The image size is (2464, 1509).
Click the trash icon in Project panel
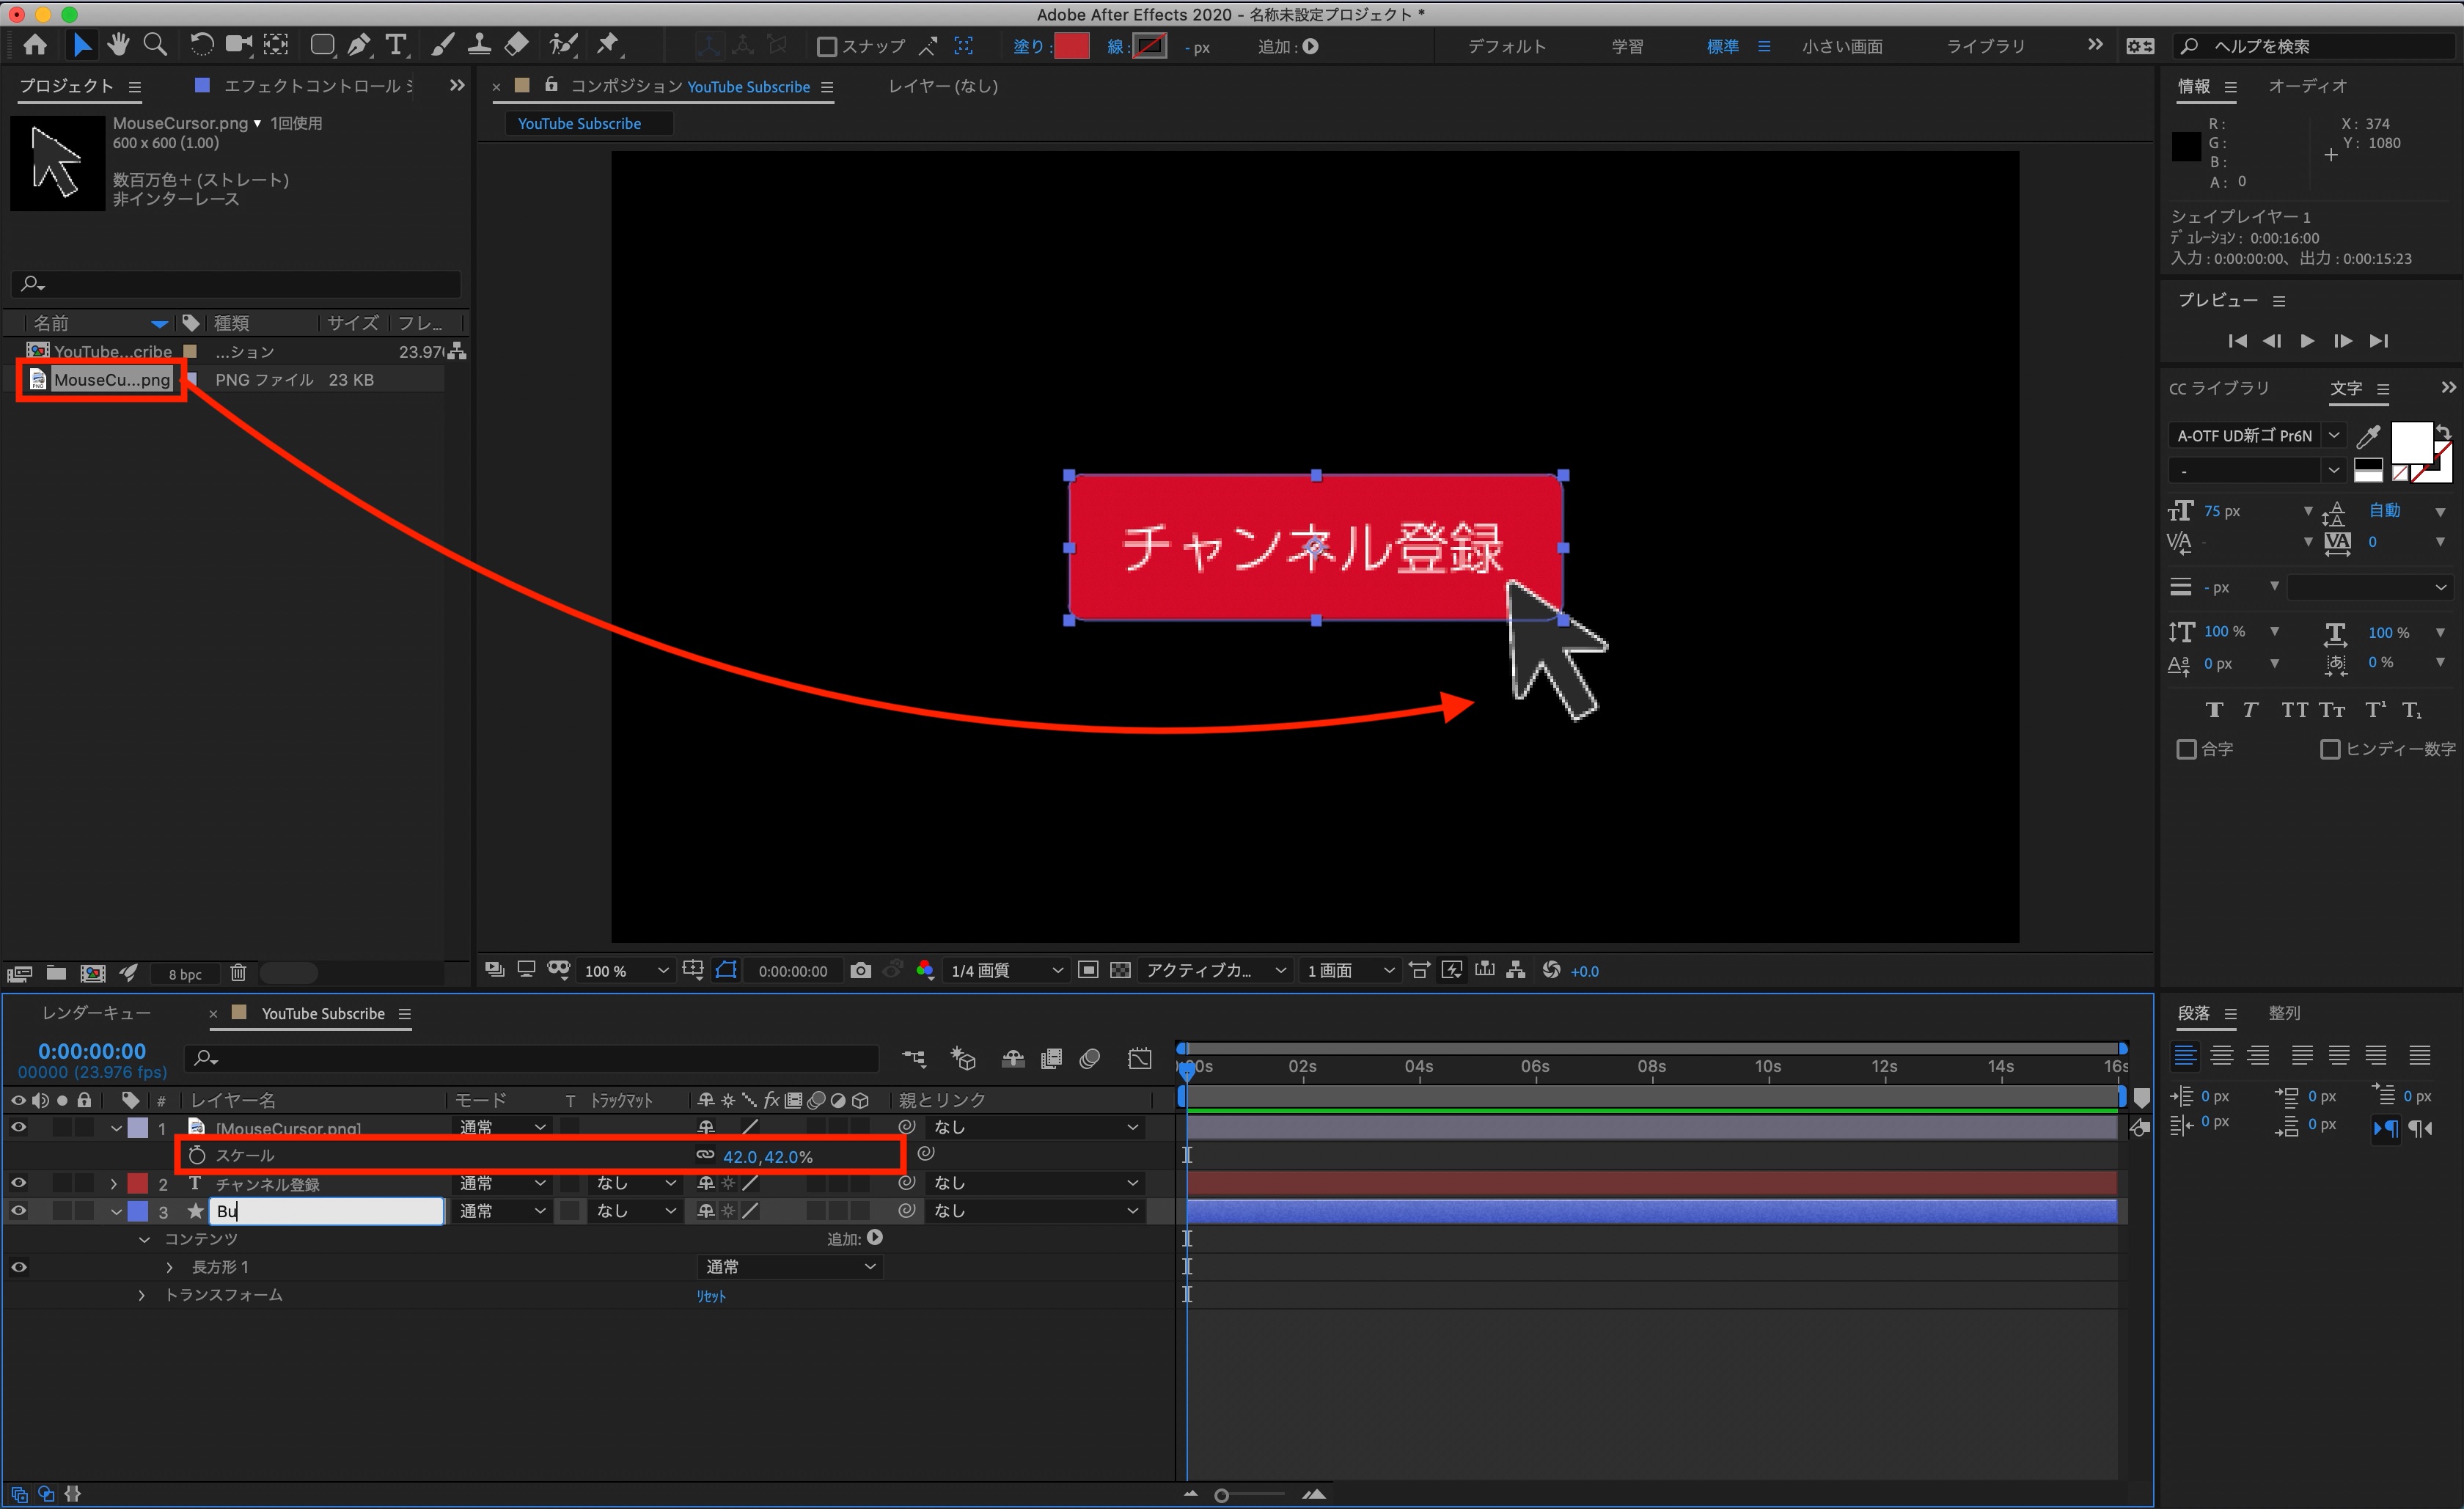[x=238, y=973]
